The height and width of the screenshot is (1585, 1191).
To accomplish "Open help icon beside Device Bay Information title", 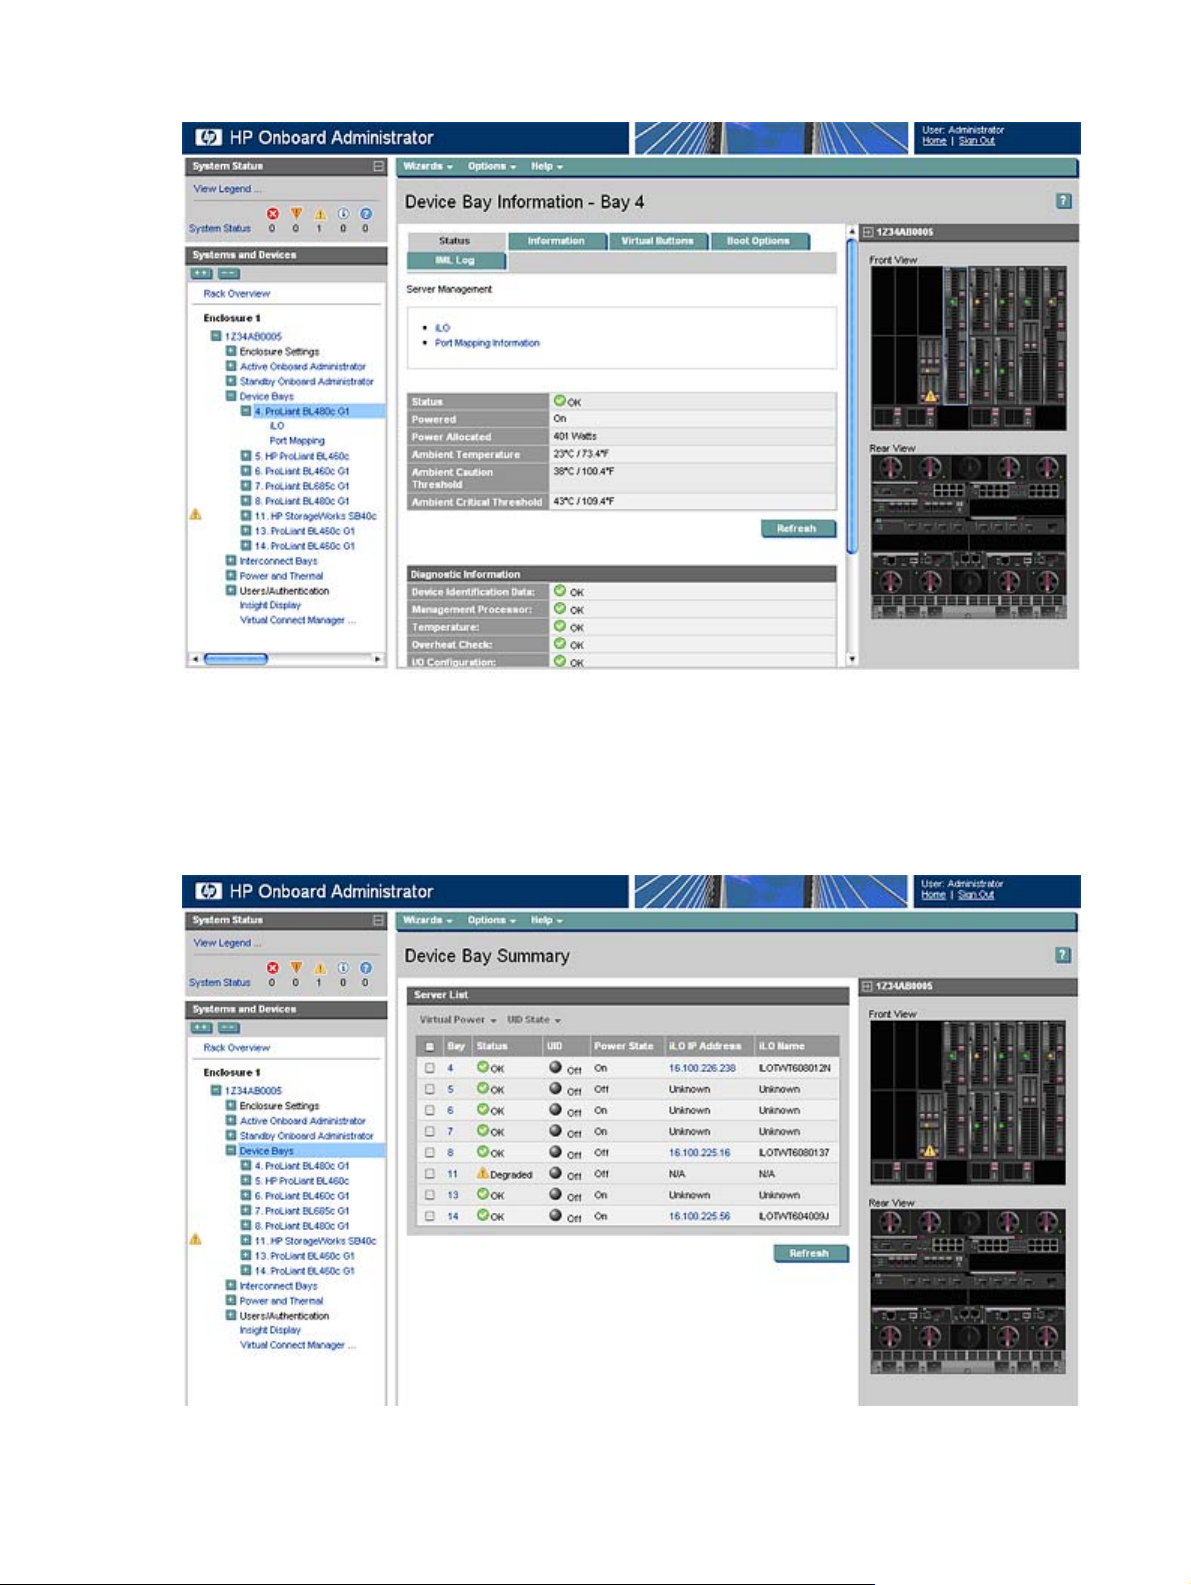I will coord(1064,201).
